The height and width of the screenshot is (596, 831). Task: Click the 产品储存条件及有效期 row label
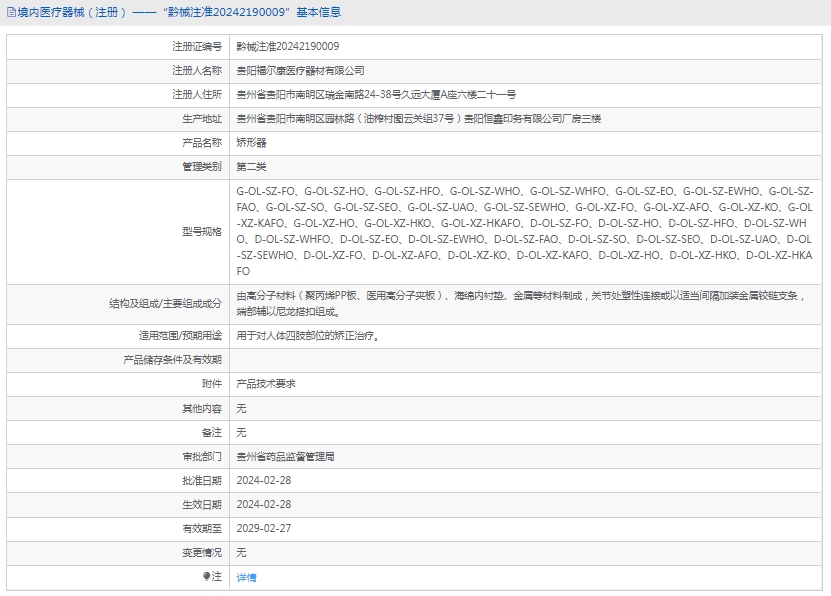[172, 360]
